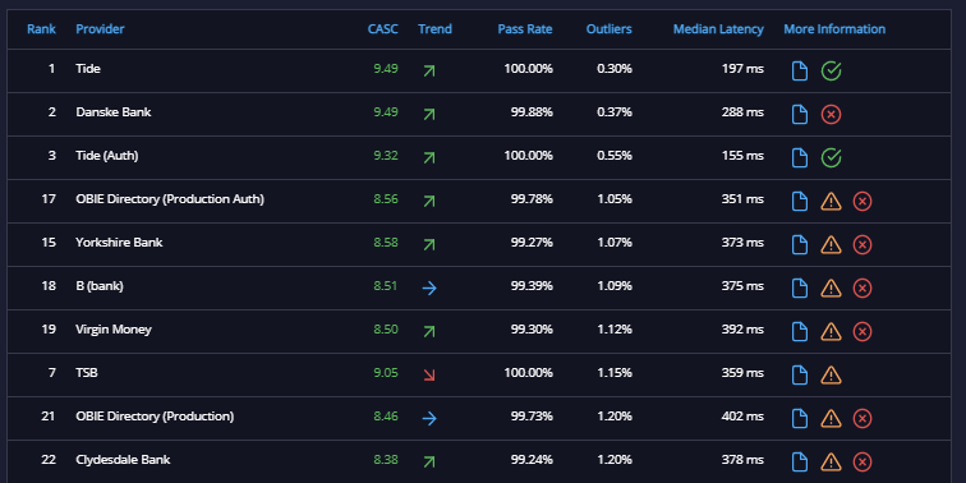Click the 8.38 CASC score for Clydesdale Bank
The image size is (966, 484).
pyautogui.click(x=386, y=459)
